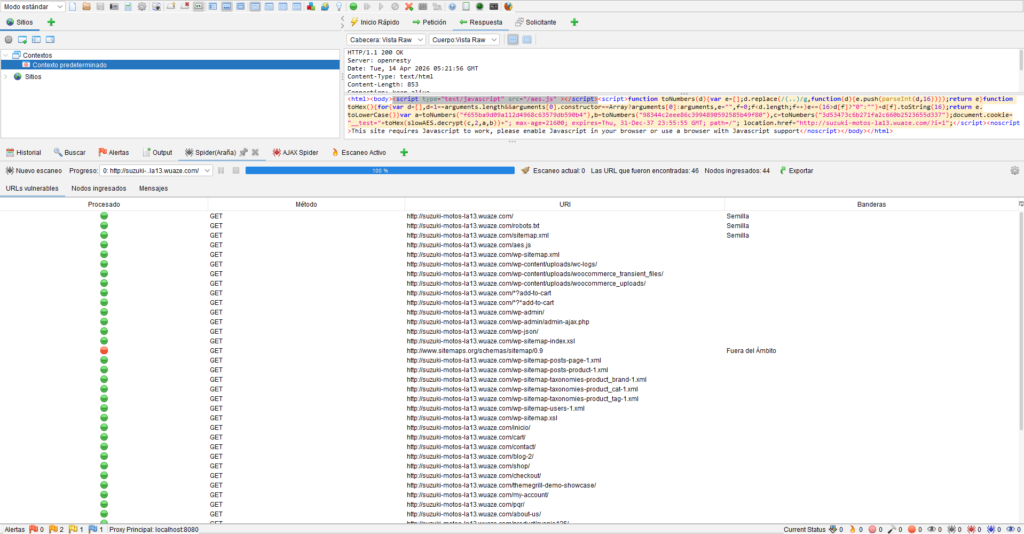Select the wp-admin/admin-ajax.php URL row

509,322
